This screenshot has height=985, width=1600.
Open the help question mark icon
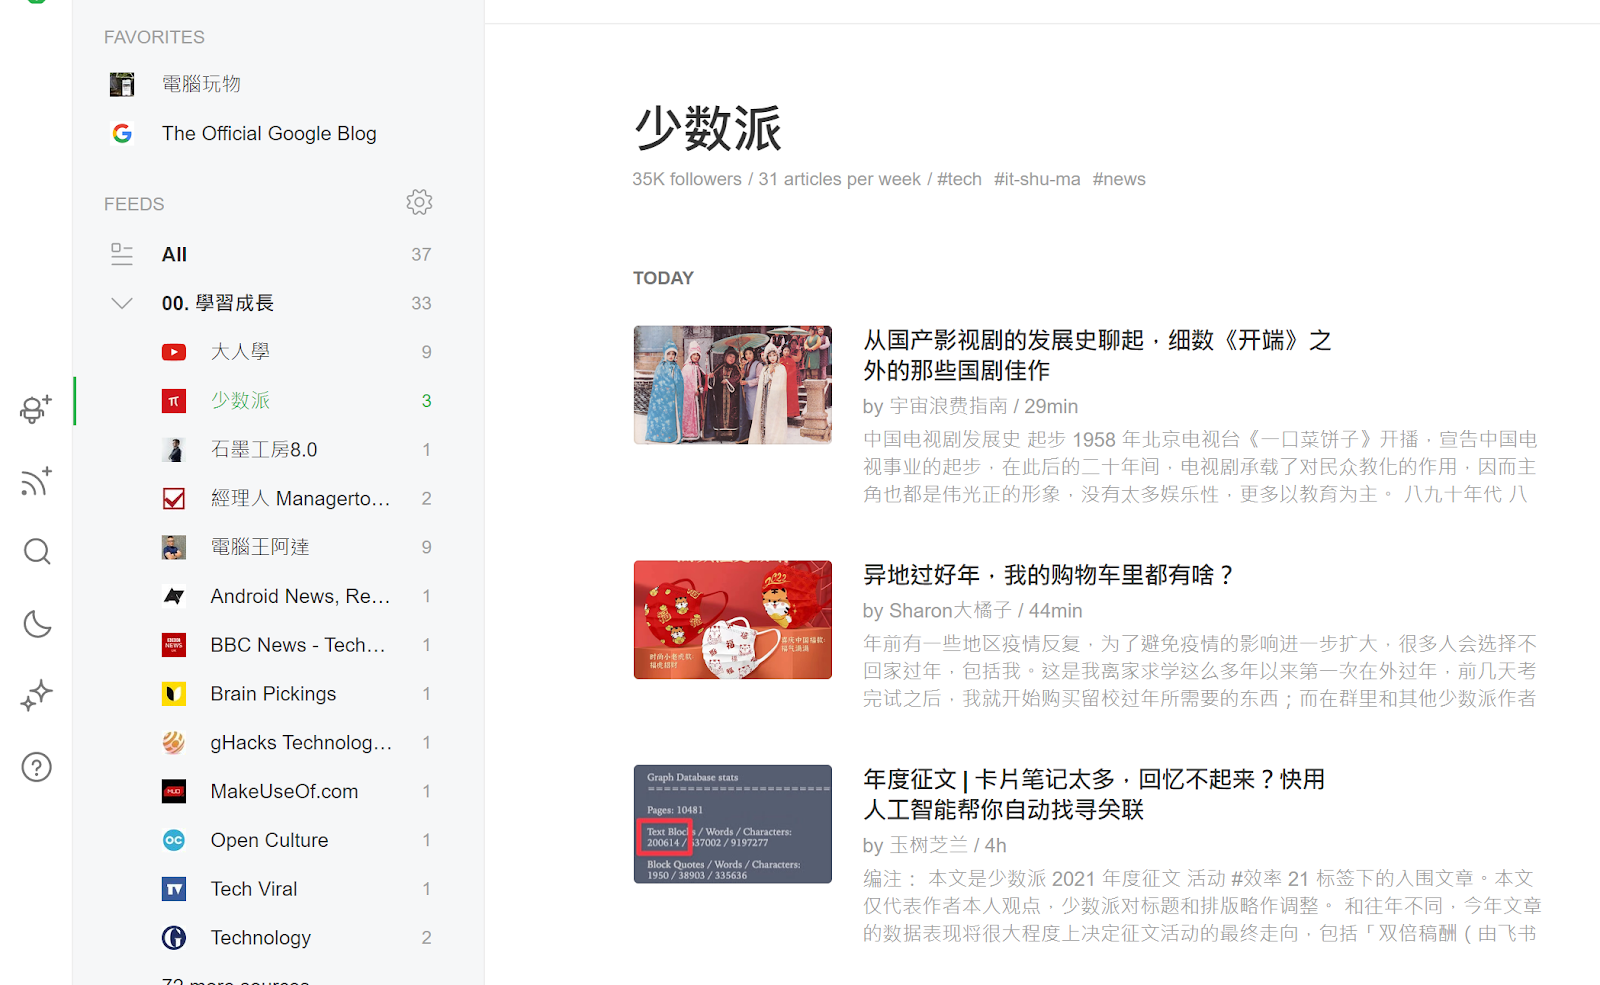[x=37, y=767]
